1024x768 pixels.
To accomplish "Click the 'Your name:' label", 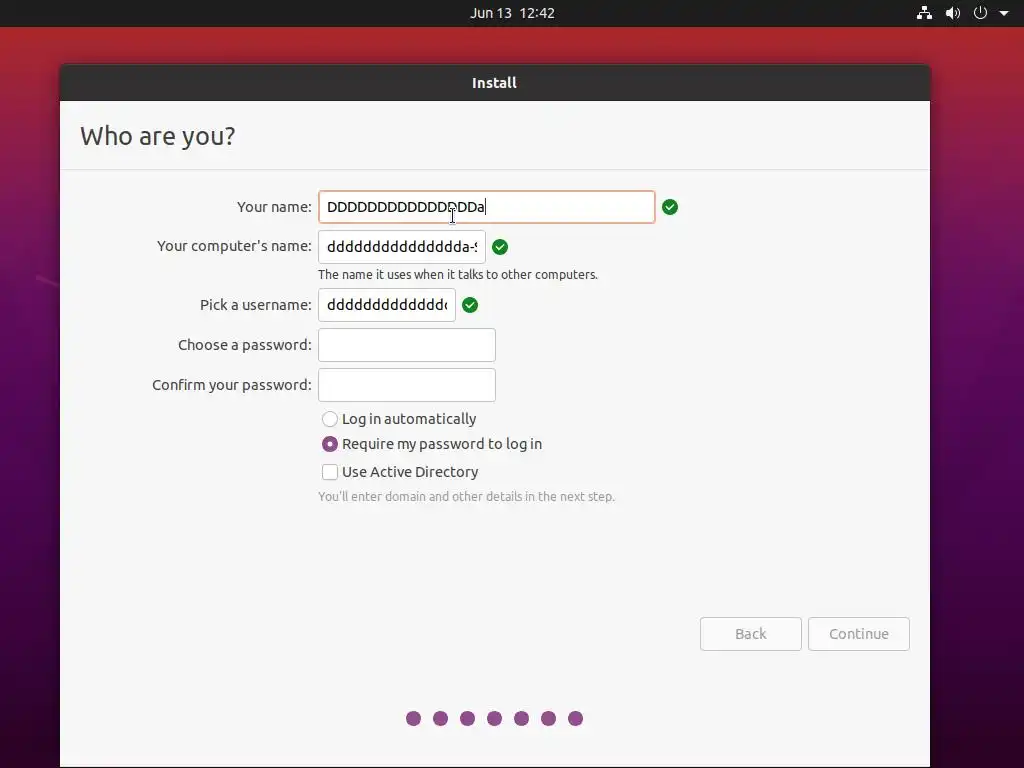I will click(274, 207).
